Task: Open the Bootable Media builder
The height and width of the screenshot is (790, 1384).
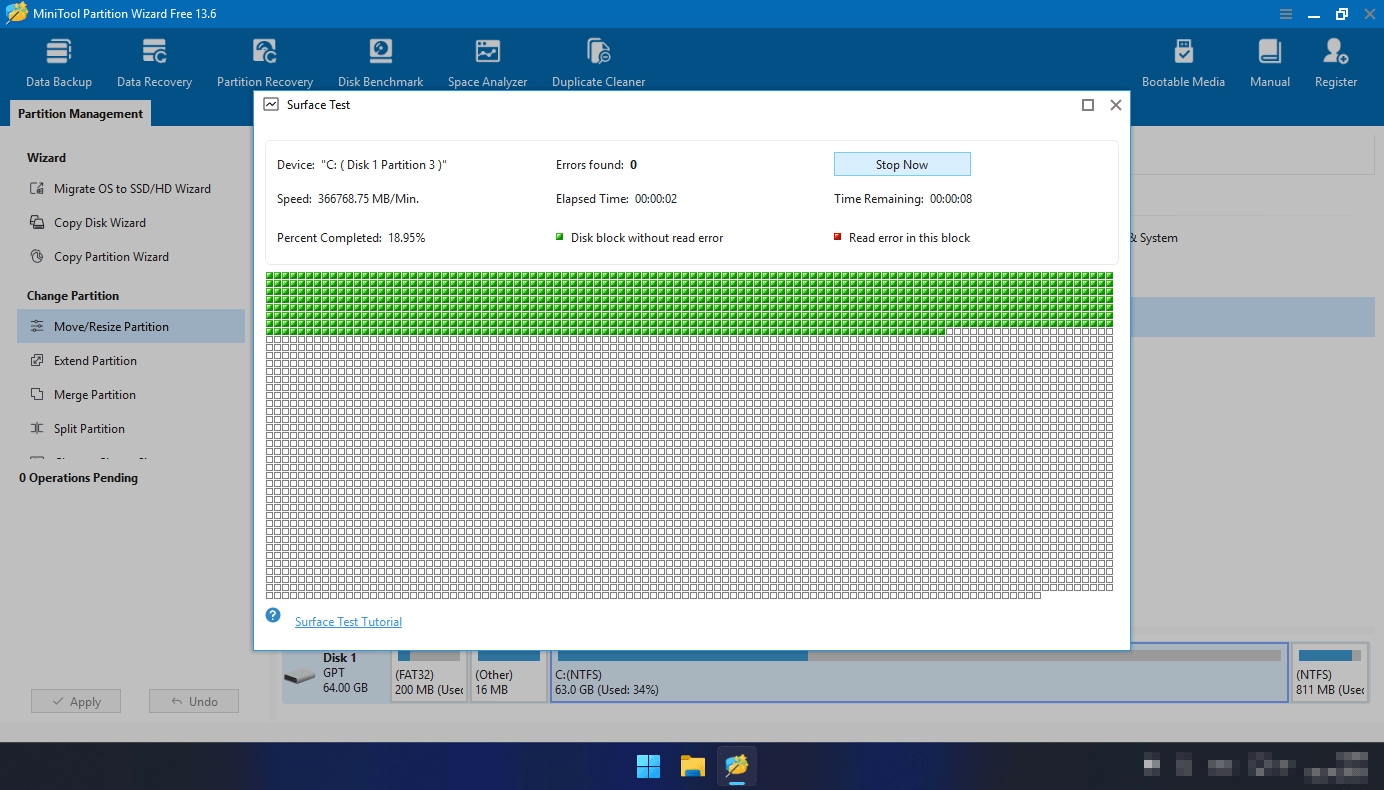Action: (1183, 63)
